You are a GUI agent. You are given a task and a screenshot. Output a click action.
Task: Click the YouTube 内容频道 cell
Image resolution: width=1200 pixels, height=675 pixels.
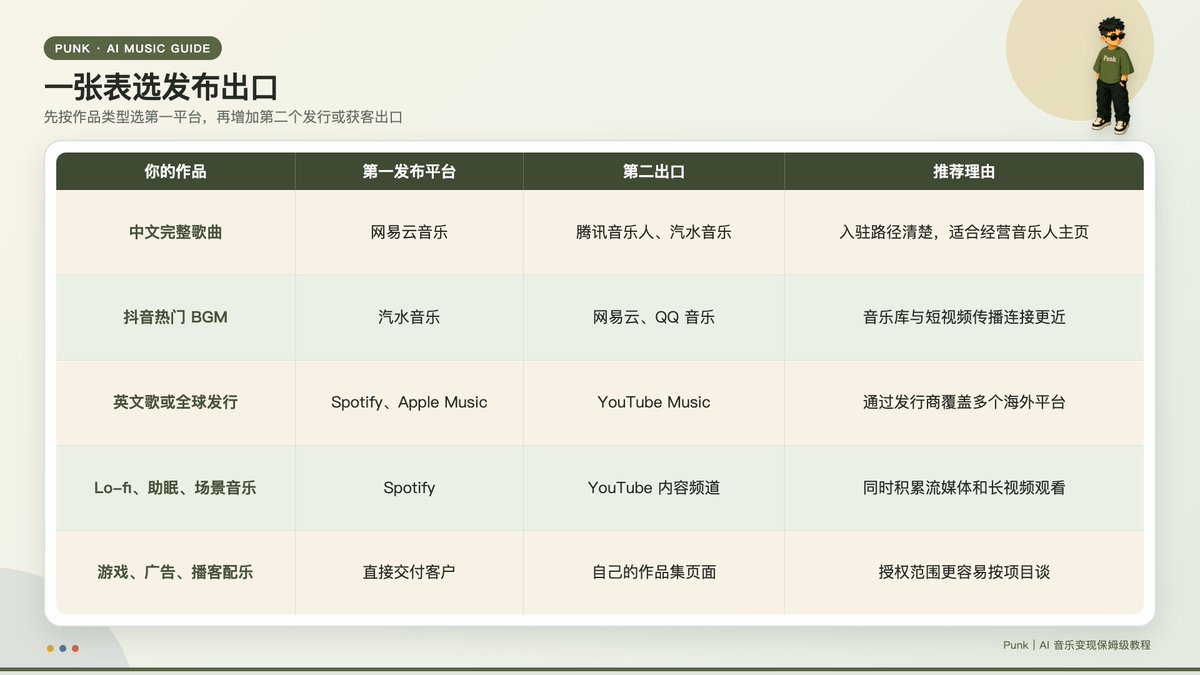(654, 488)
